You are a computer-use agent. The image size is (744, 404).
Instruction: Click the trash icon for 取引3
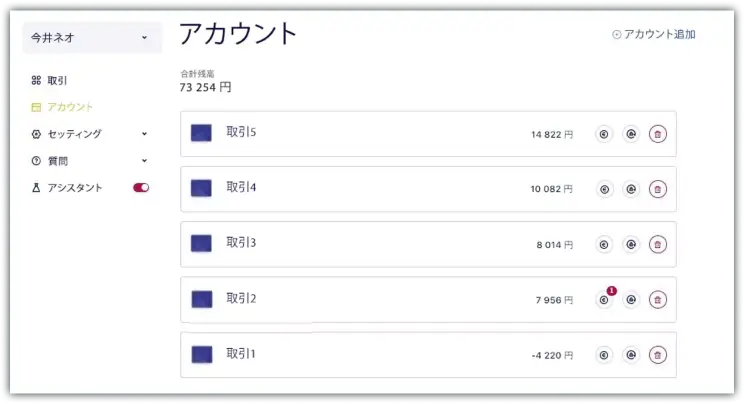tap(657, 244)
